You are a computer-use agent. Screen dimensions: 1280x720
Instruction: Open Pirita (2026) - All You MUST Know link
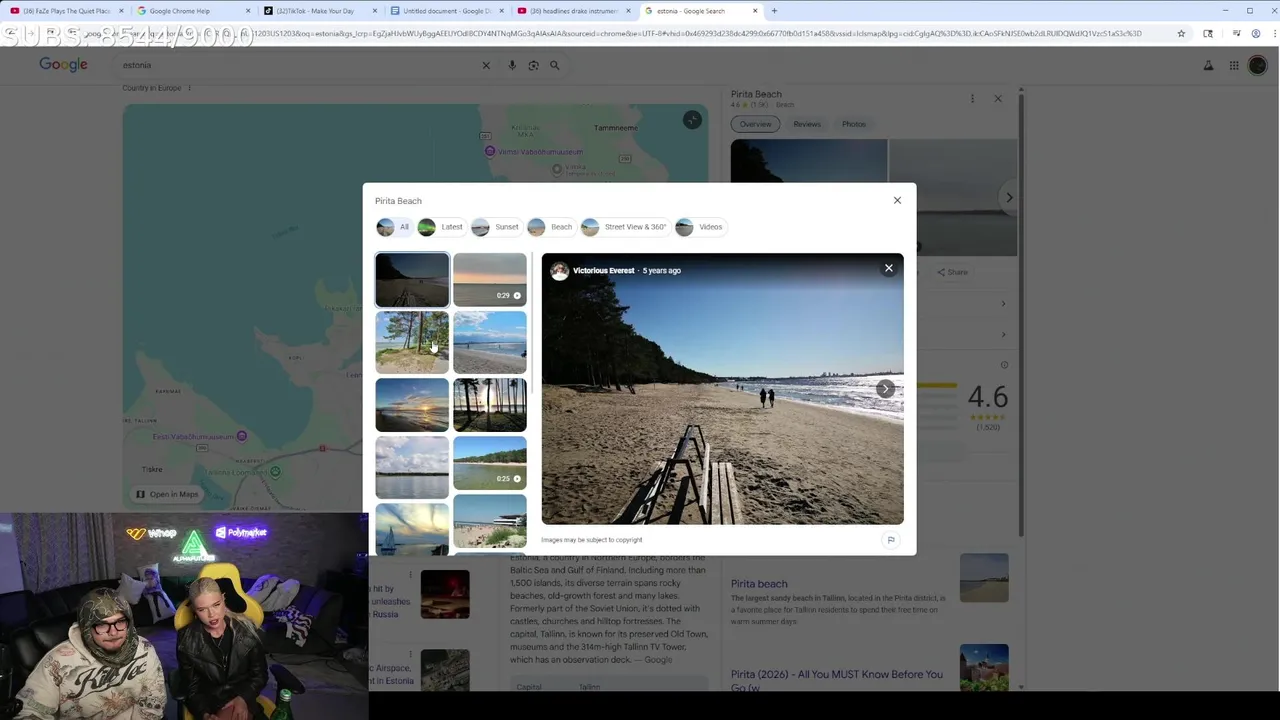tap(836, 680)
